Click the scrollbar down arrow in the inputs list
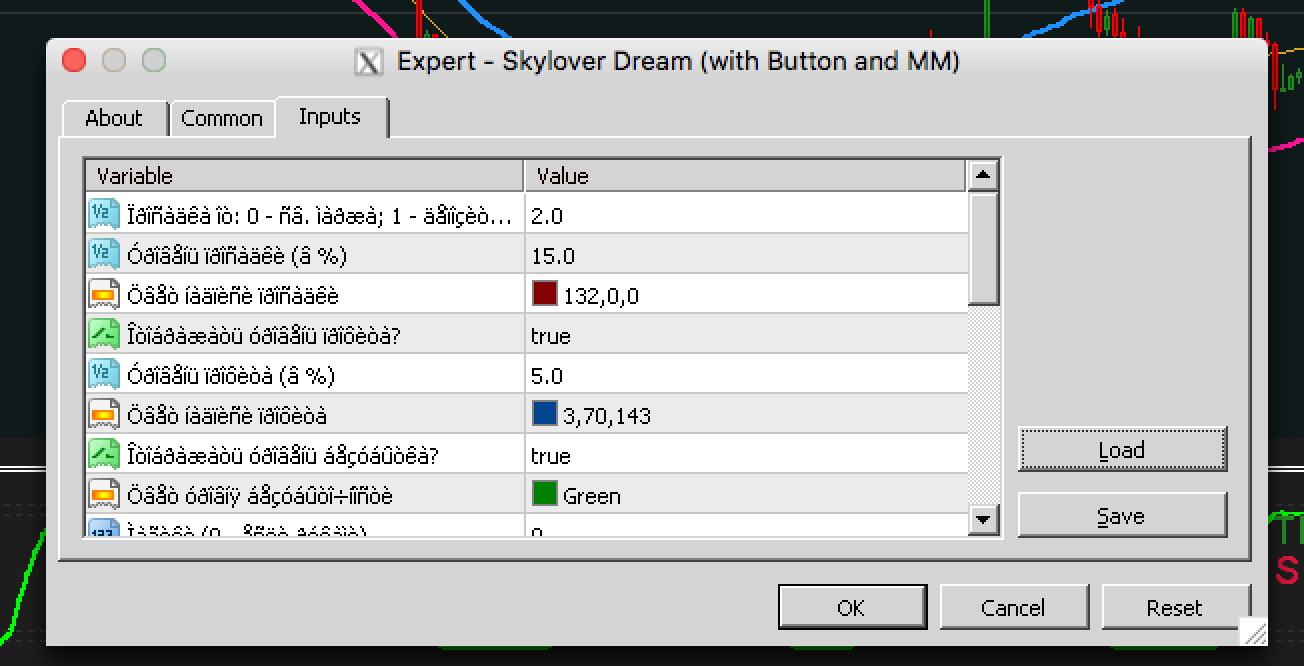Screen dimensions: 1304x666 (x=984, y=519)
